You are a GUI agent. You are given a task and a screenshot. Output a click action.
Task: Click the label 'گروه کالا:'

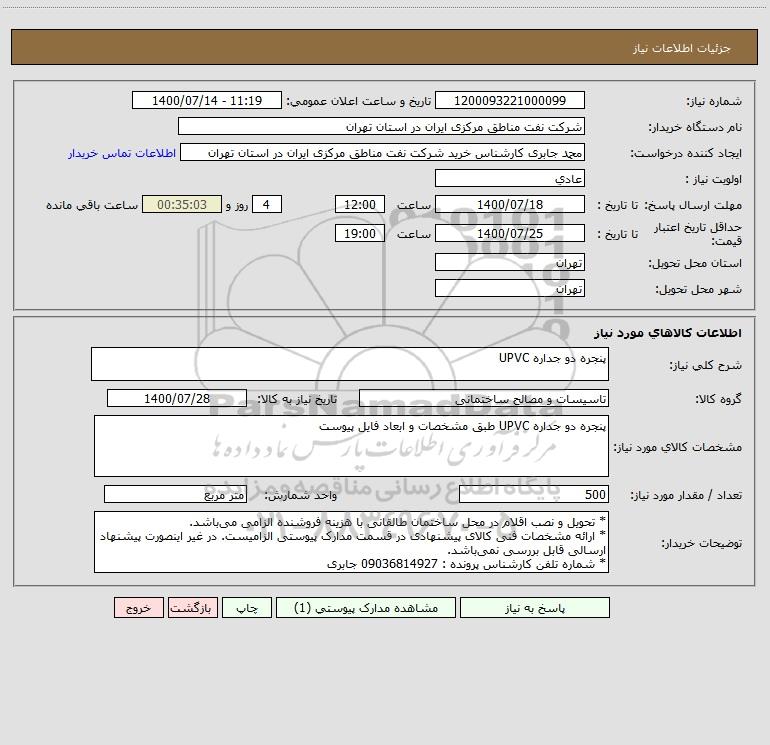point(718,399)
